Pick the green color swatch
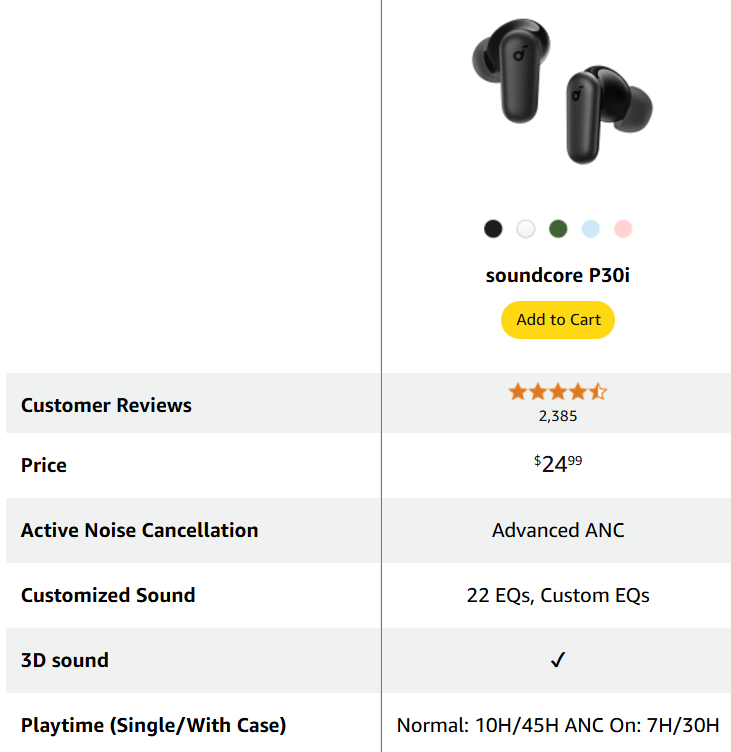 pyautogui.click(x=558, y=229)
